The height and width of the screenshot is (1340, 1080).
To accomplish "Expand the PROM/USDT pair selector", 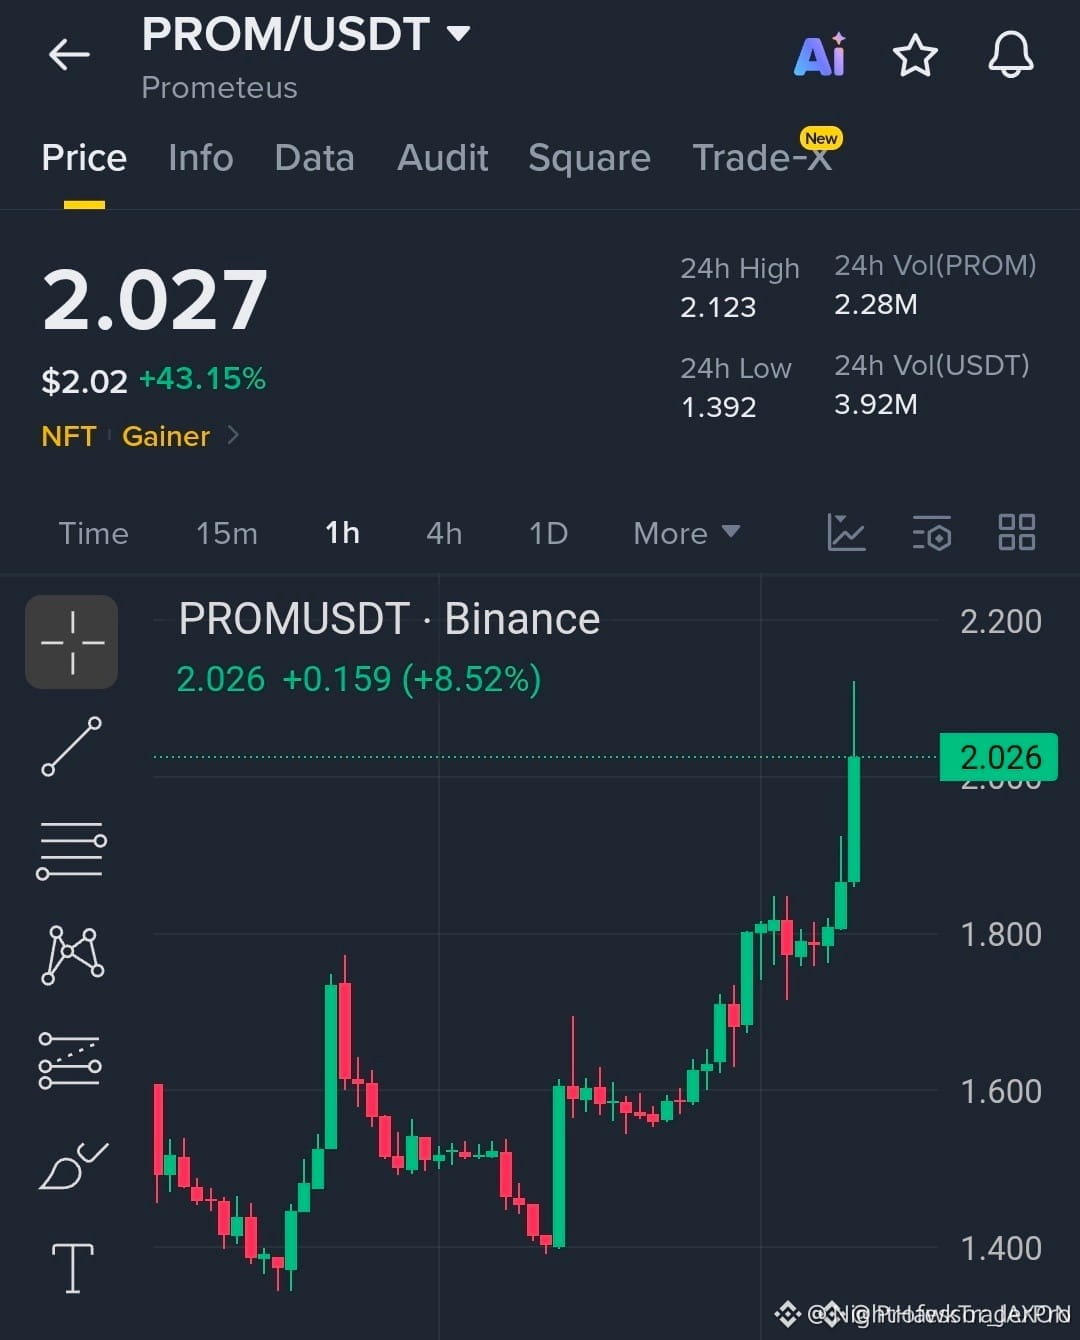I will (458, 33).
